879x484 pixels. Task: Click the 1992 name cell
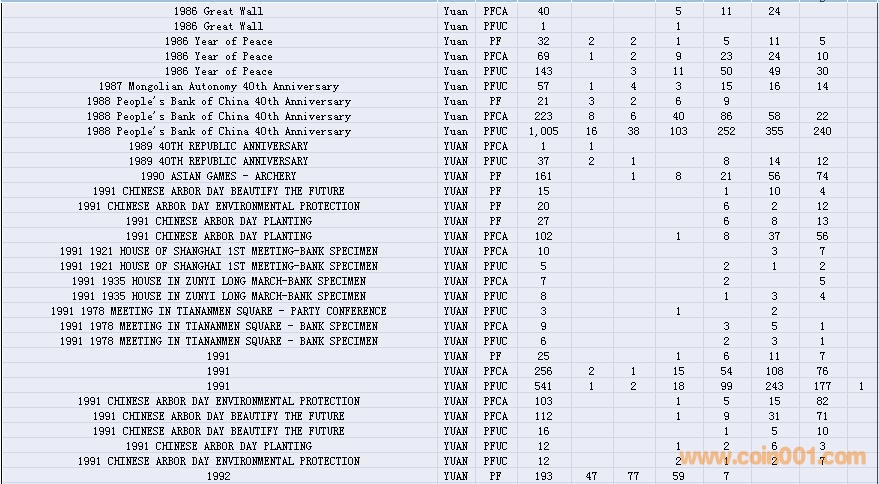(218, 476)
